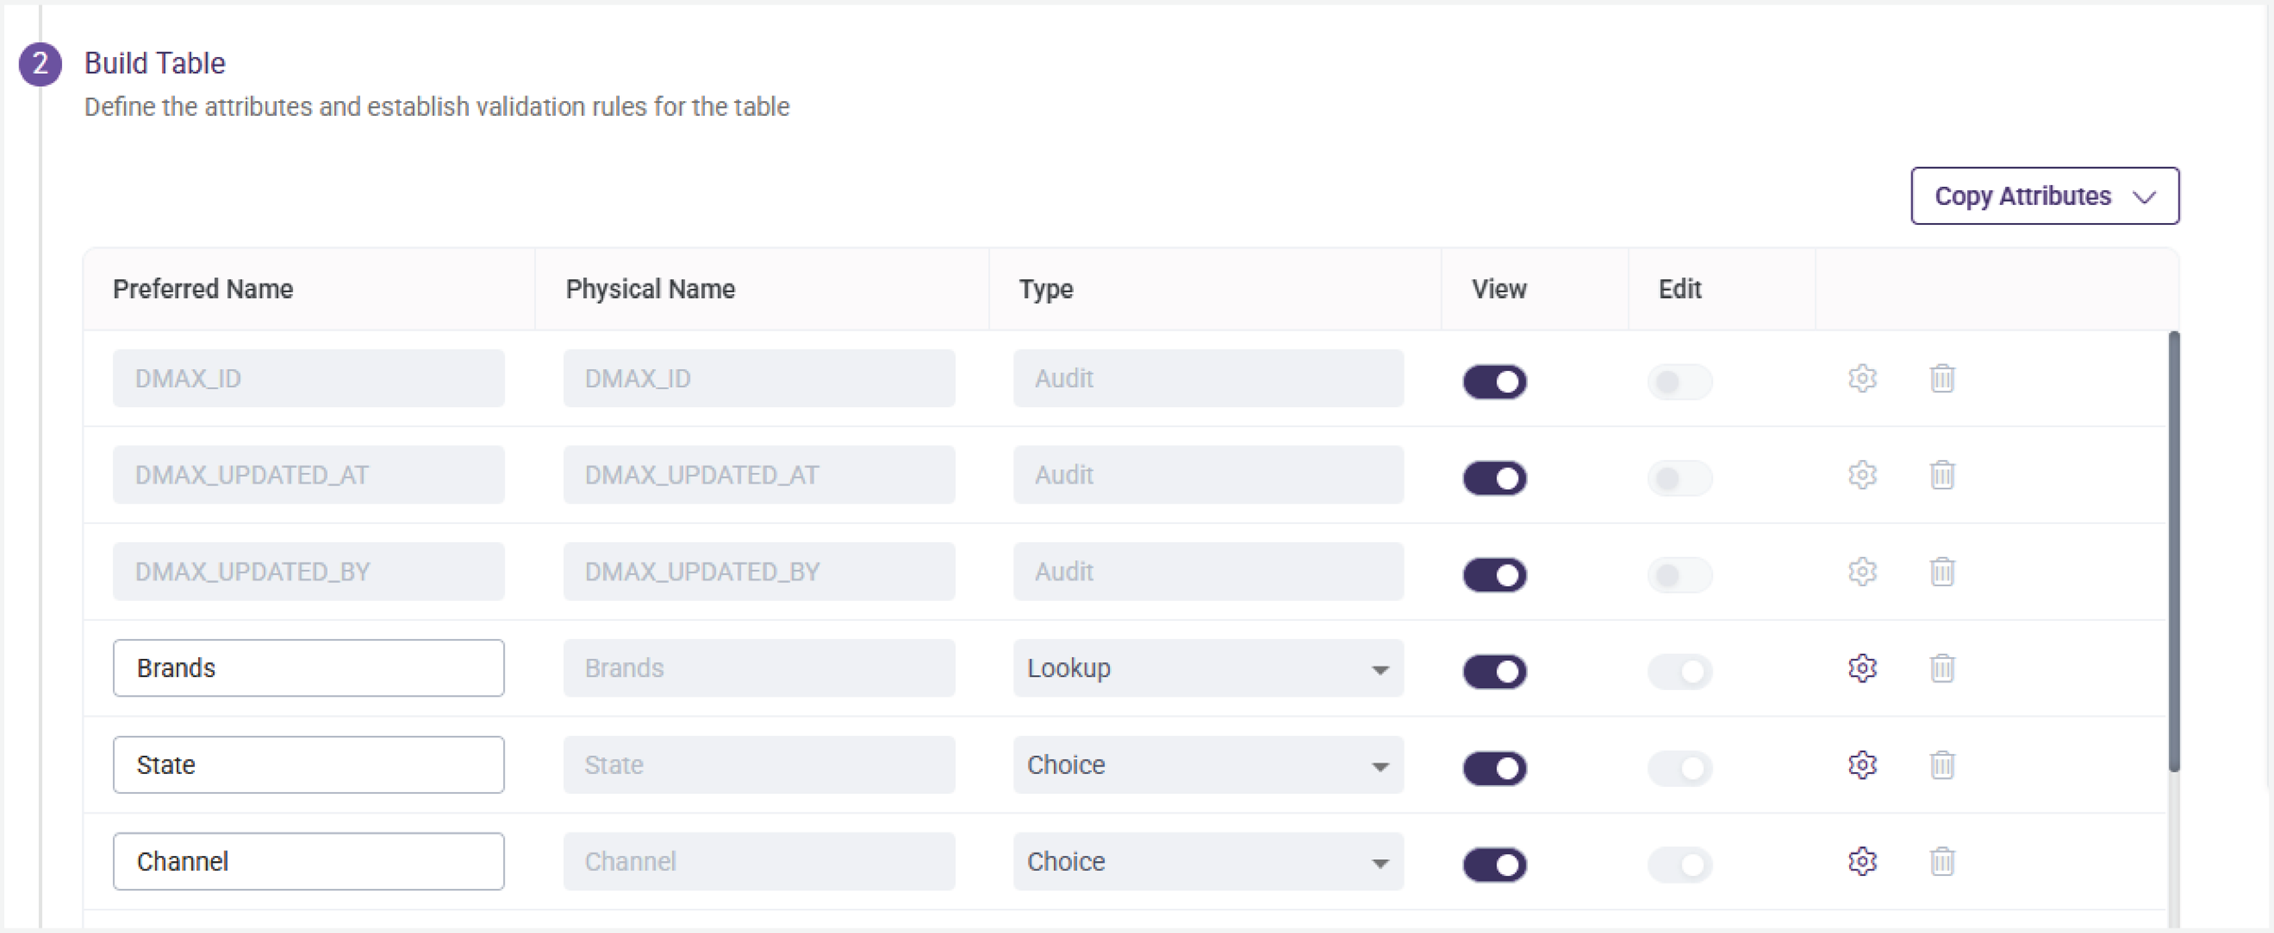Click trash icon on DMAX_UPDATED_BY row
This screenshot has height=933, width=2274.
point(1942,572)
